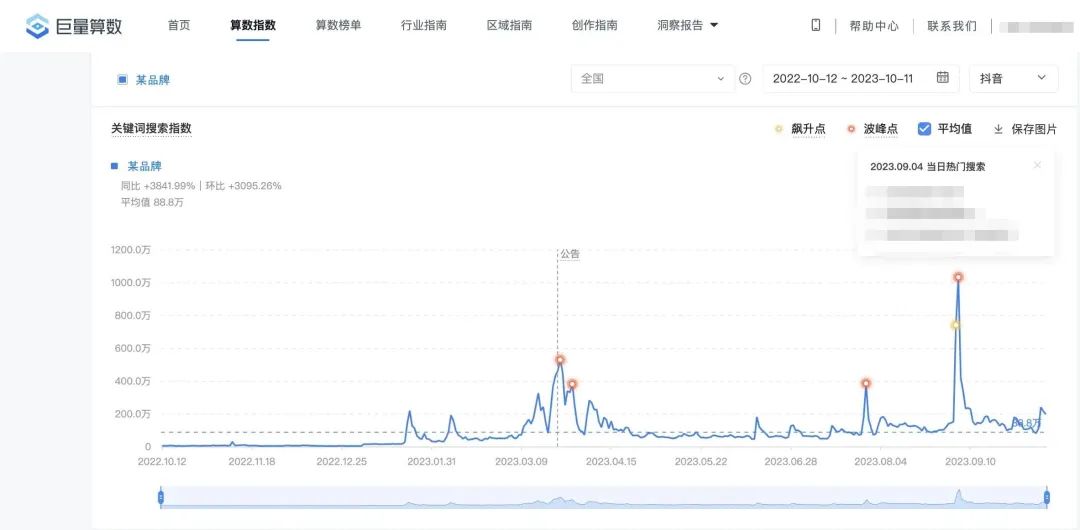This screenshot has height=530, width=1080.
Task: Open the mobile phone icon in header
Action: (816, 26)
